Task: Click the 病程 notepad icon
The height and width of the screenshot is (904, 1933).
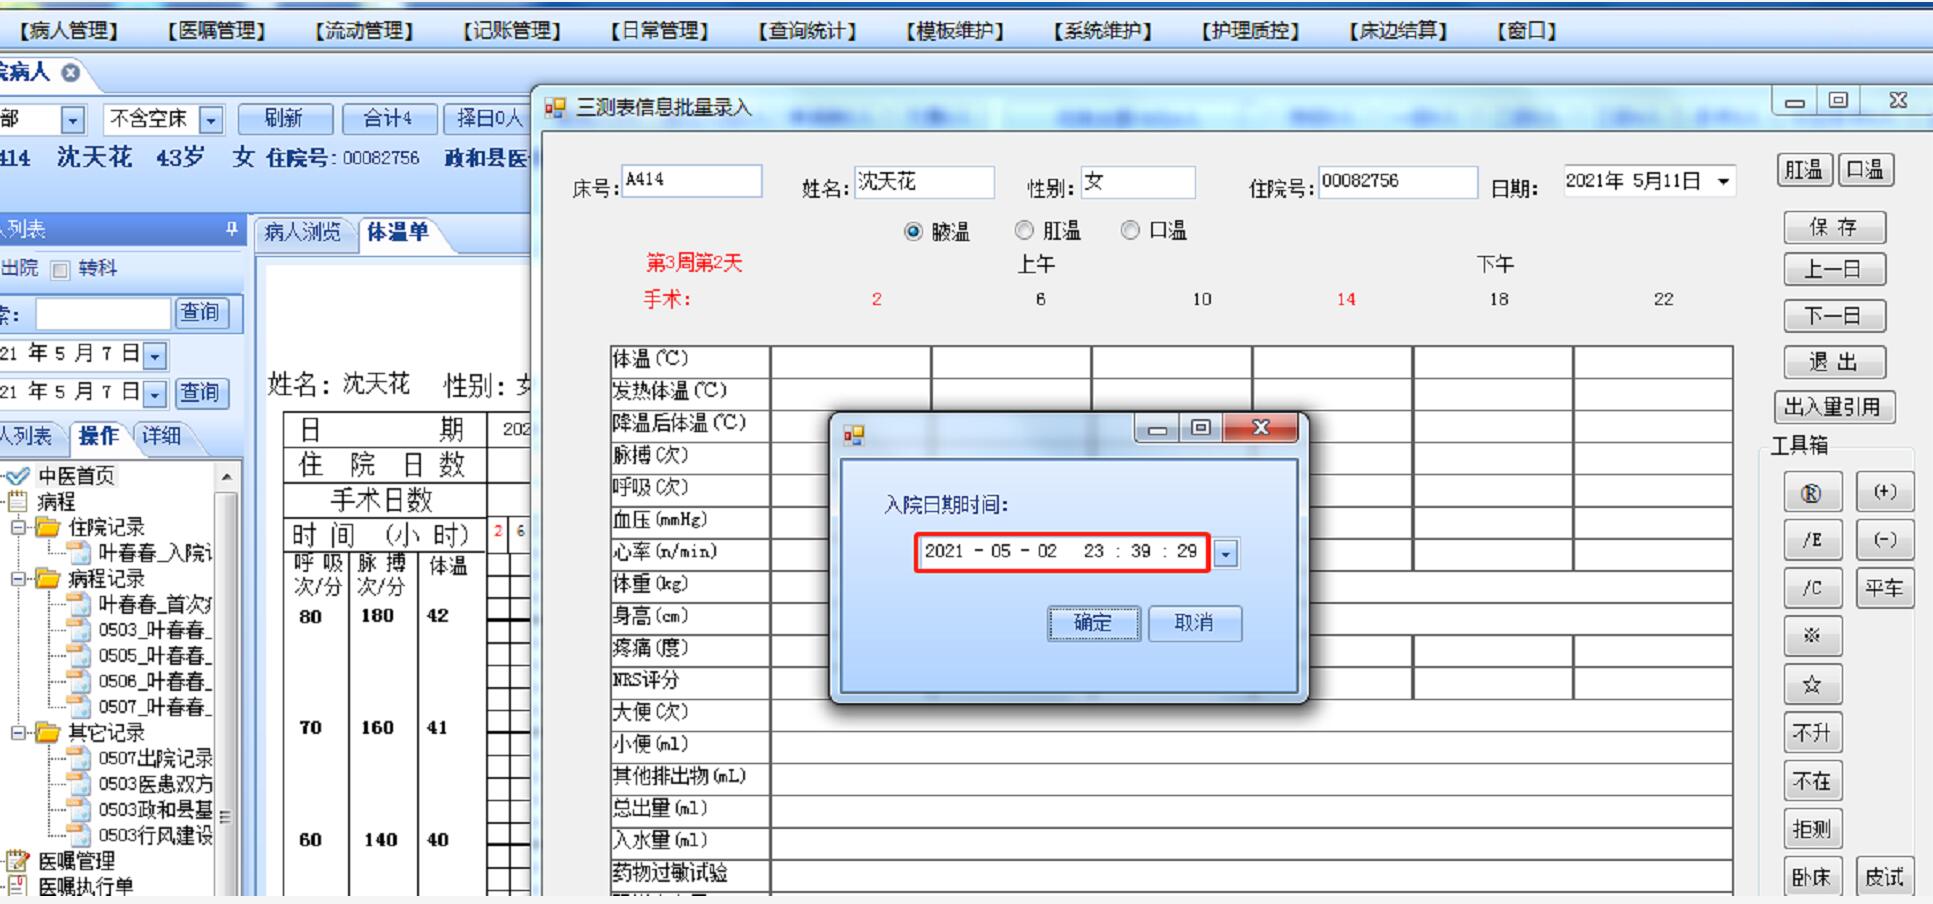Action: [17, 501]
